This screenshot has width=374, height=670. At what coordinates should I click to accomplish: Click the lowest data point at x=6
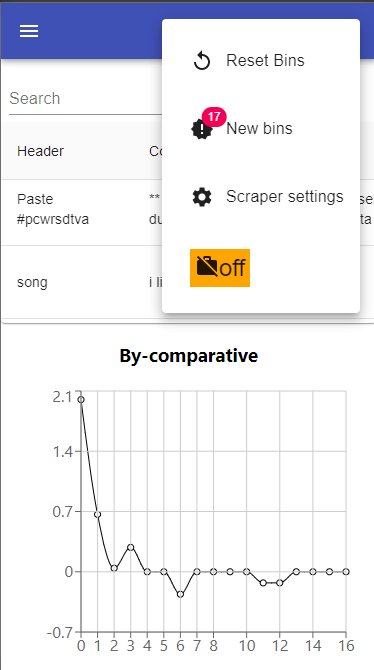[x=180, y=594]
